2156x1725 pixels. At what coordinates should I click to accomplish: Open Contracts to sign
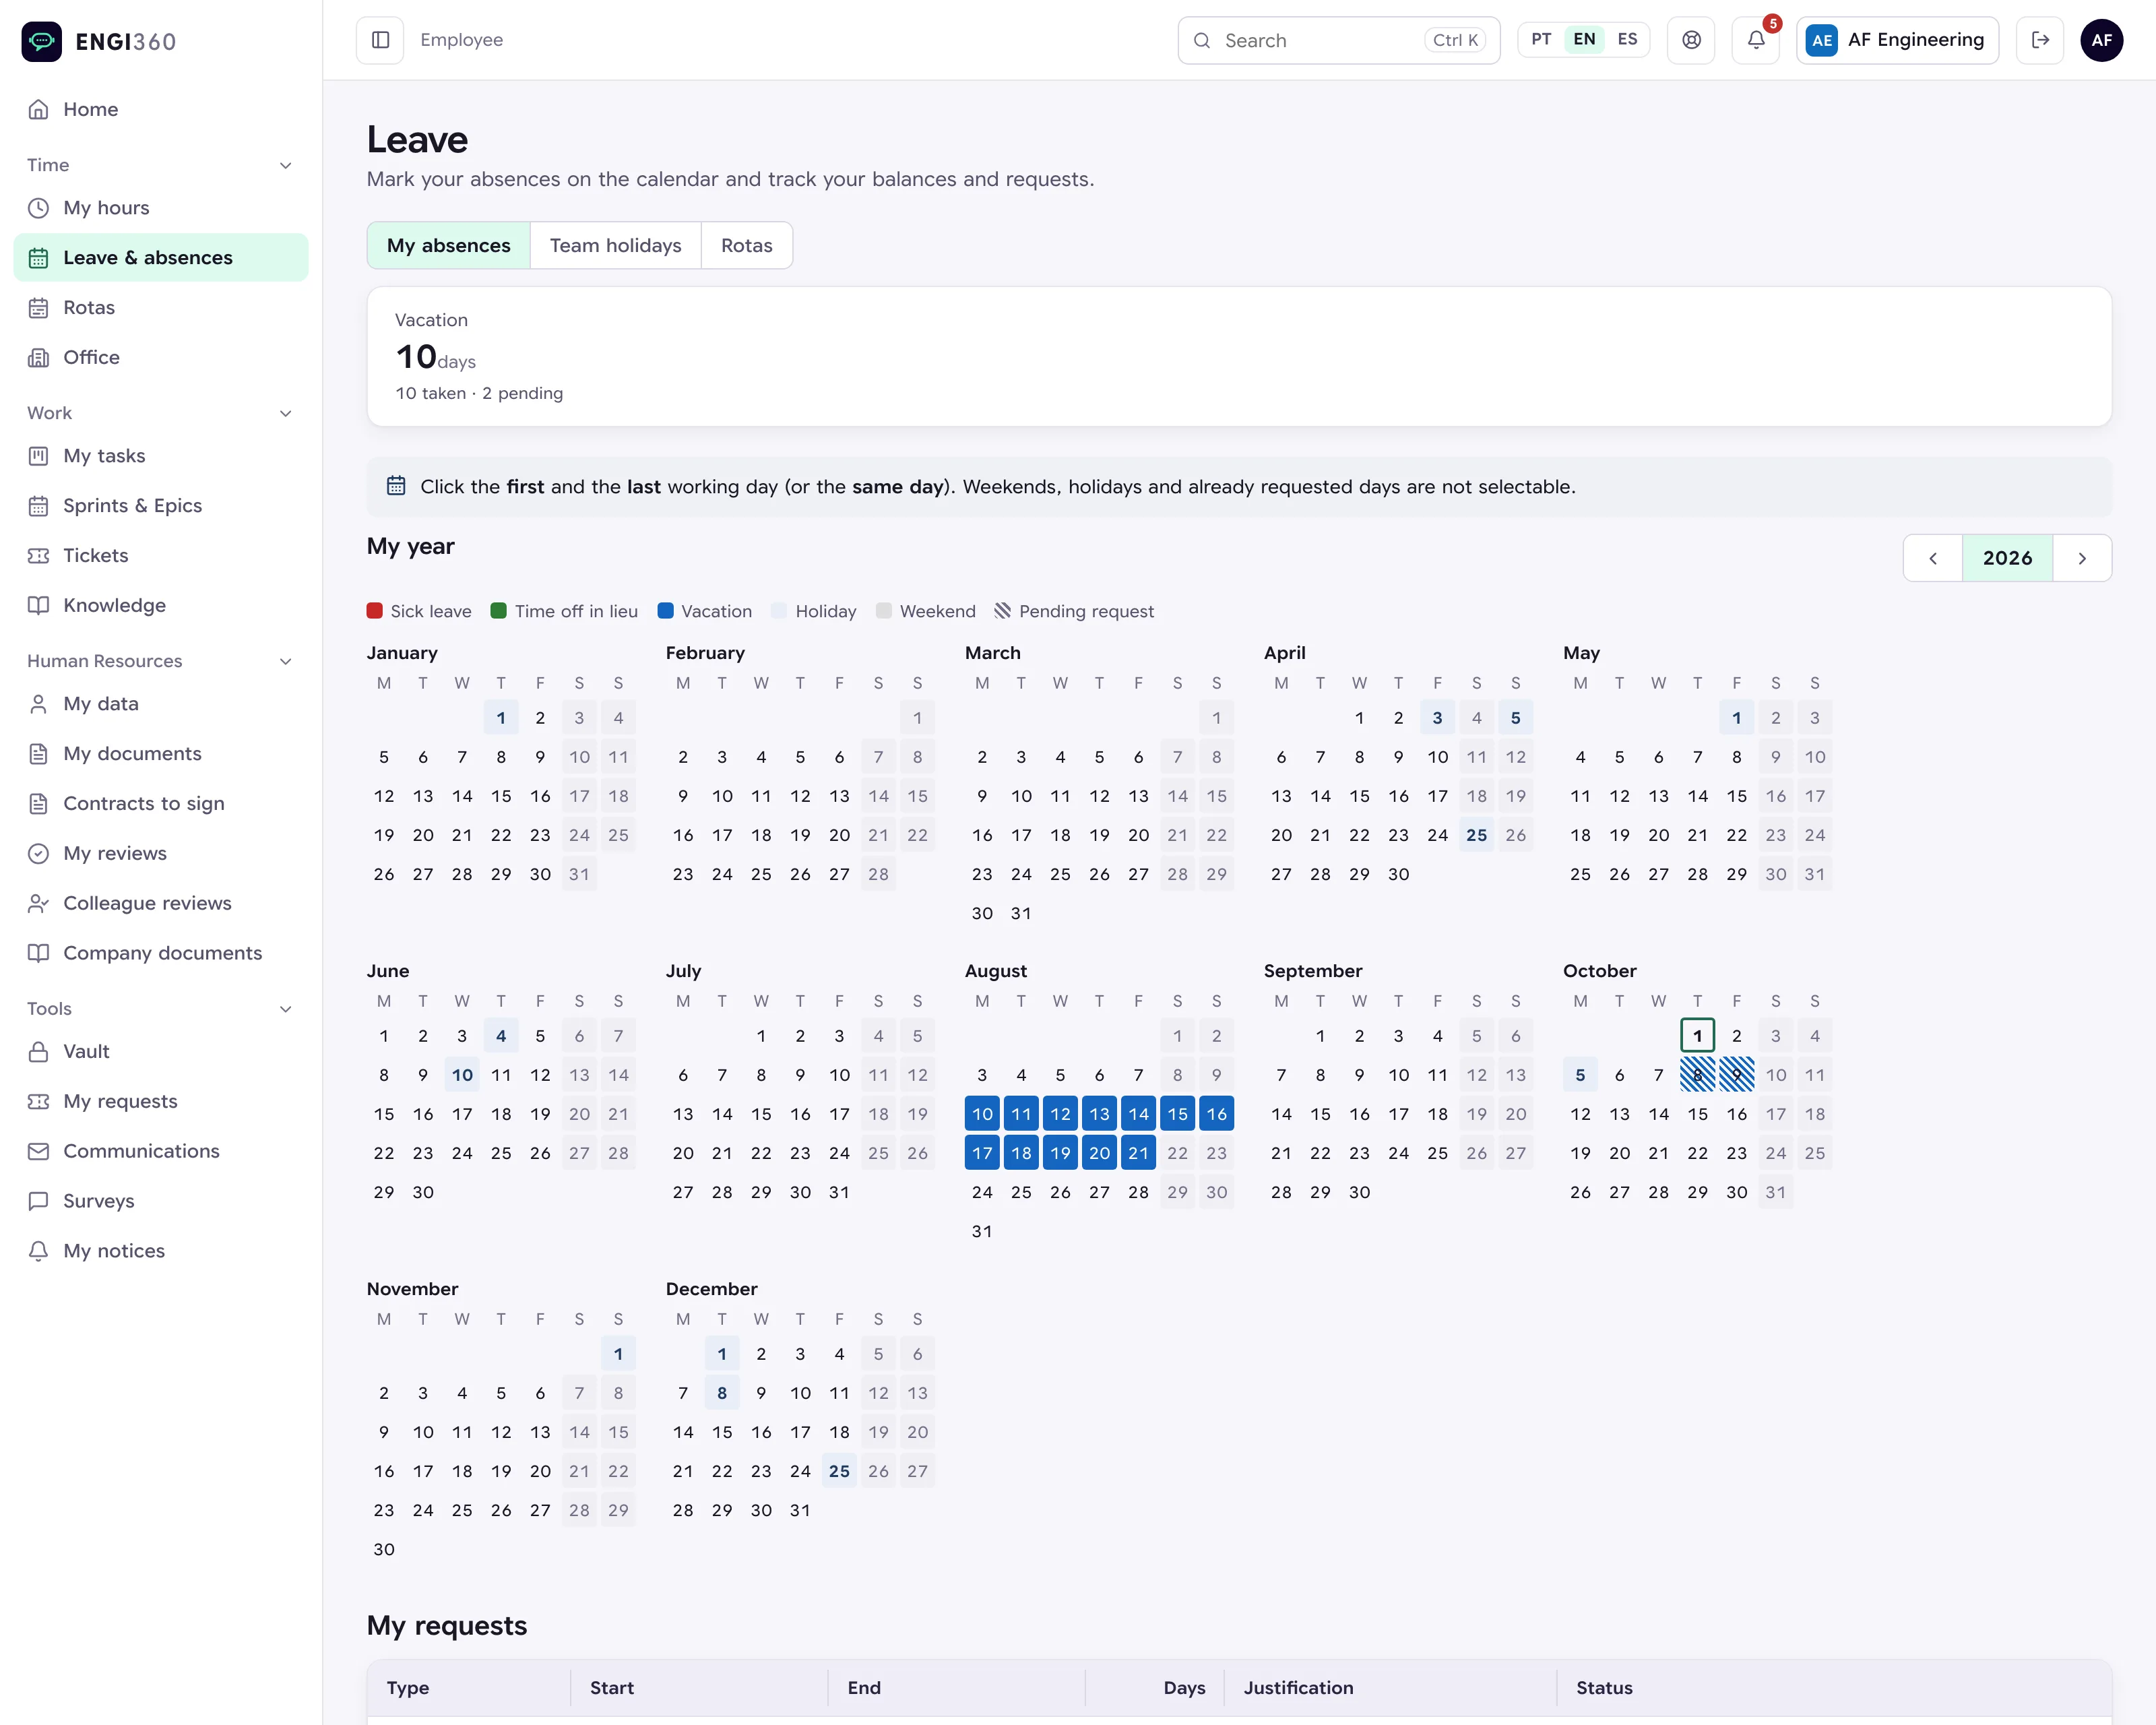pyautogui.click(x=161, y=804)
